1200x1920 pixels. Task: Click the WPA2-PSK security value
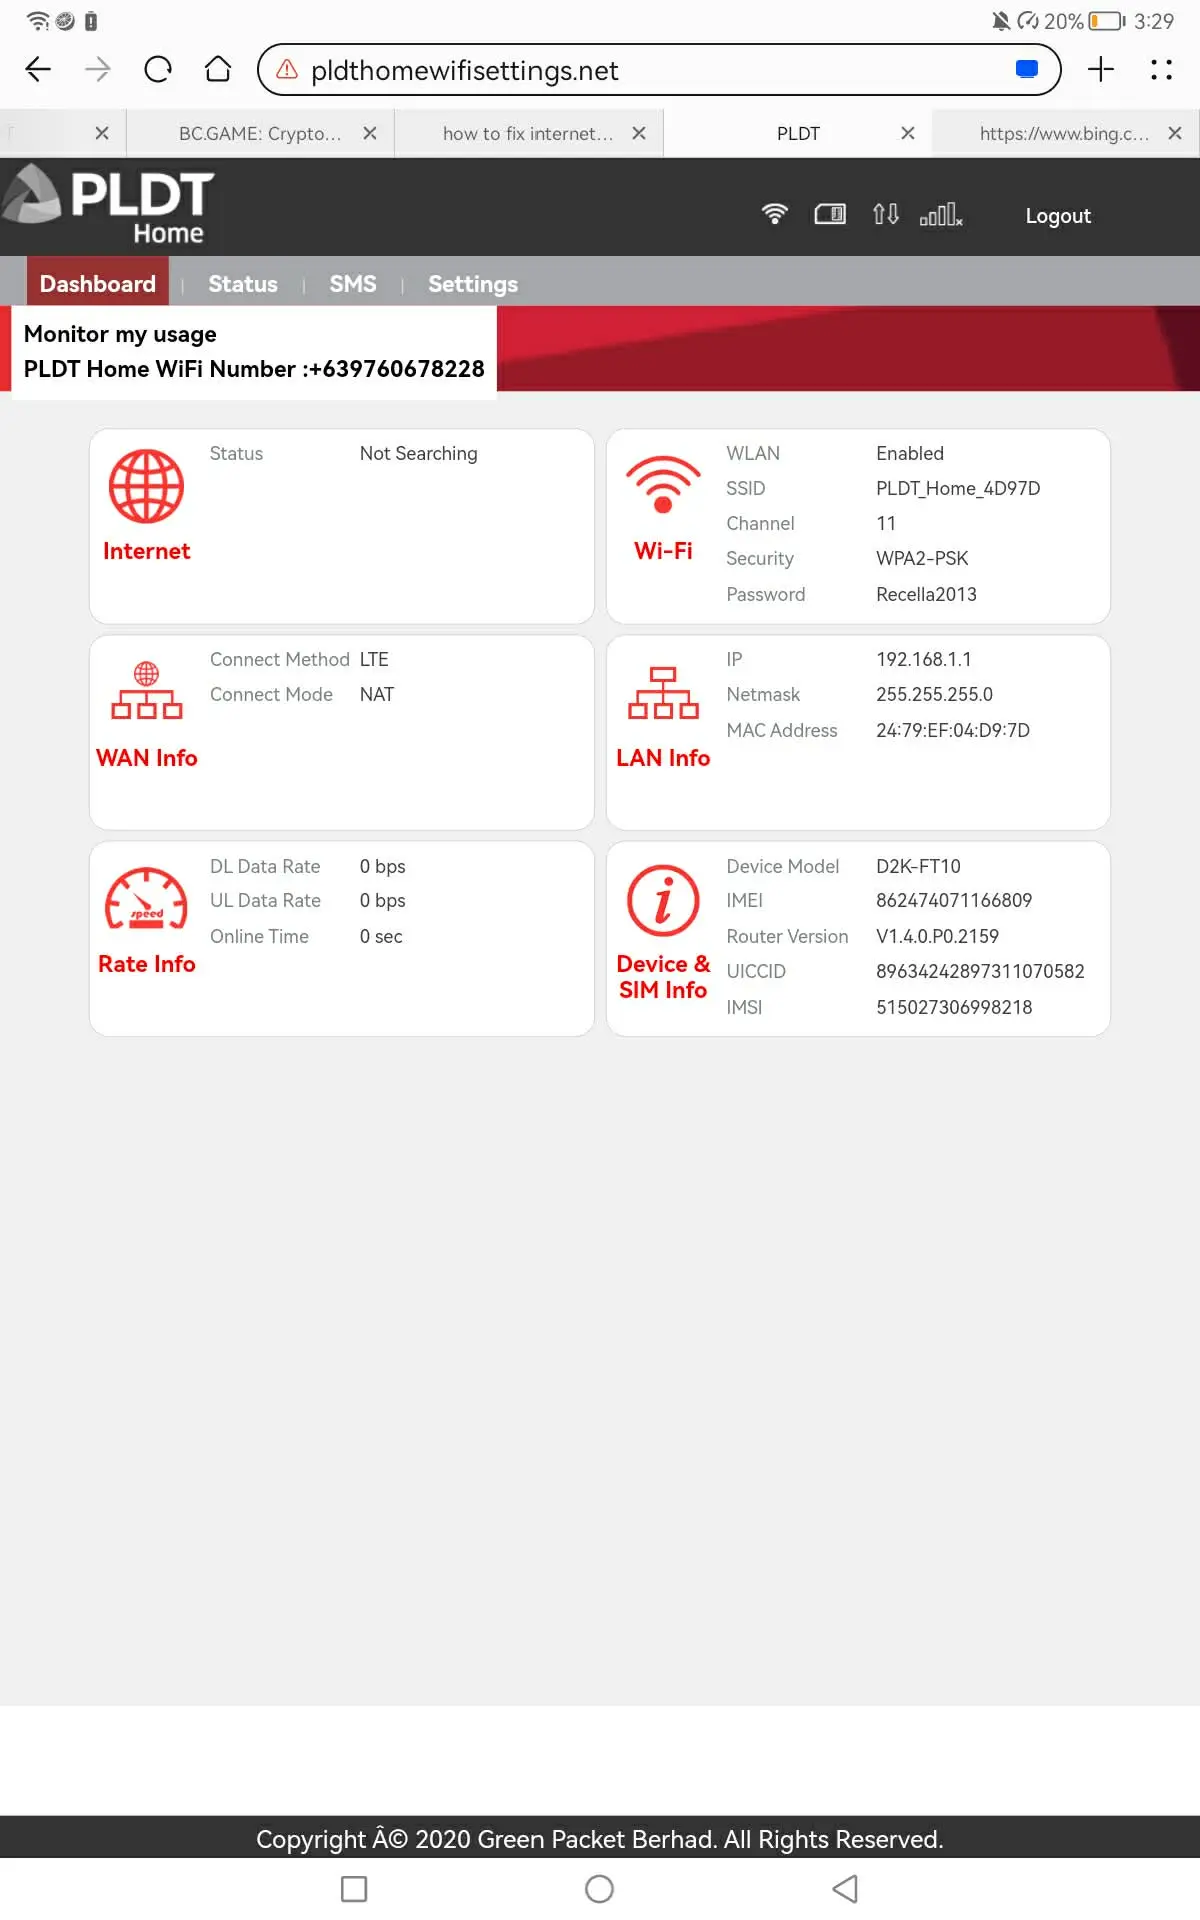922,558
